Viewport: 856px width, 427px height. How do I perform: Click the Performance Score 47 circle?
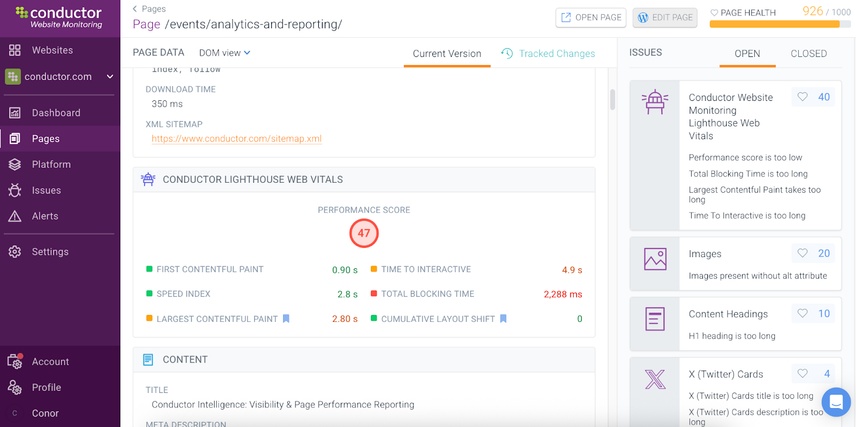point(364,233)
